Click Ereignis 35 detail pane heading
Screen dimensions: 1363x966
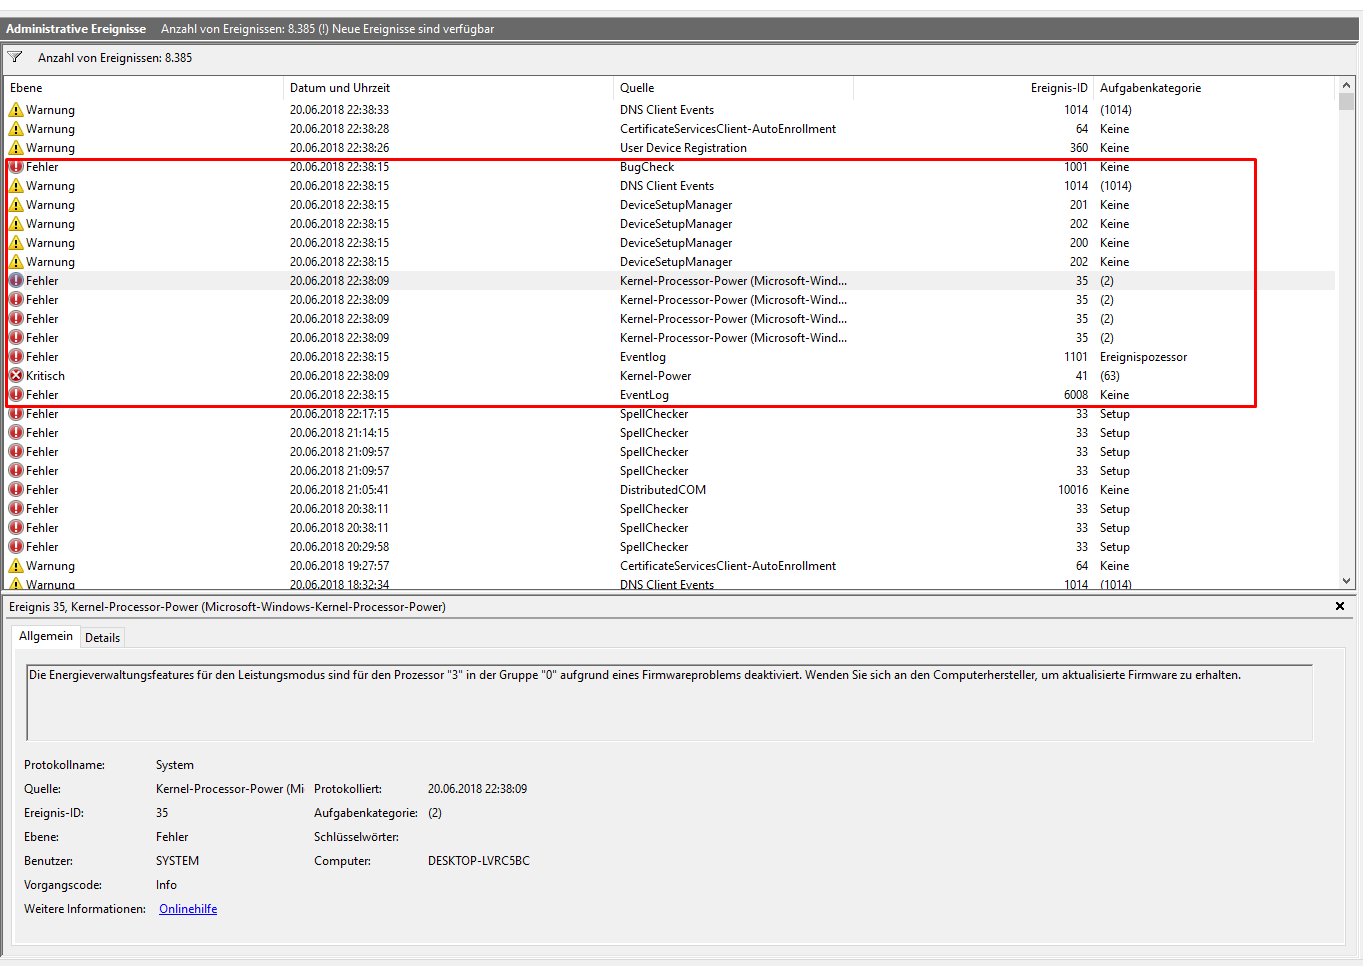tap(227, 607)
